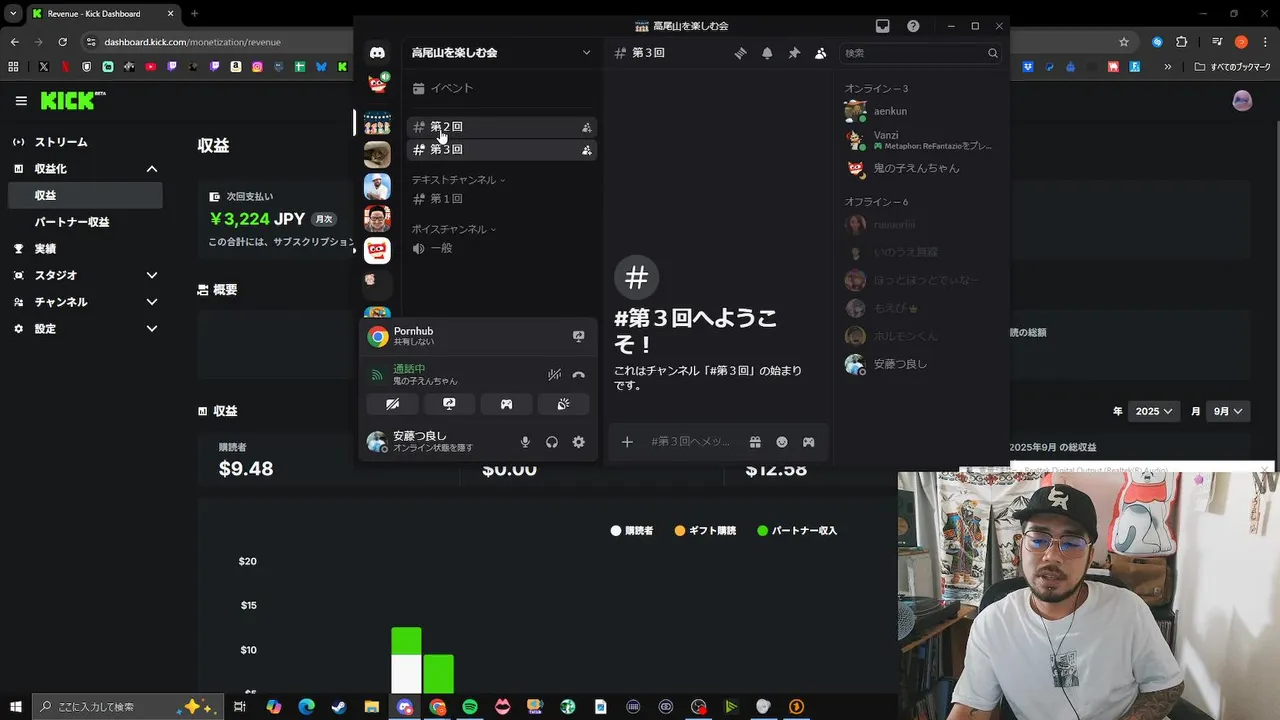Select the 第3回 channel in channel list
The height and width of the screenshot is (720, 1280).
click(501, 150)
